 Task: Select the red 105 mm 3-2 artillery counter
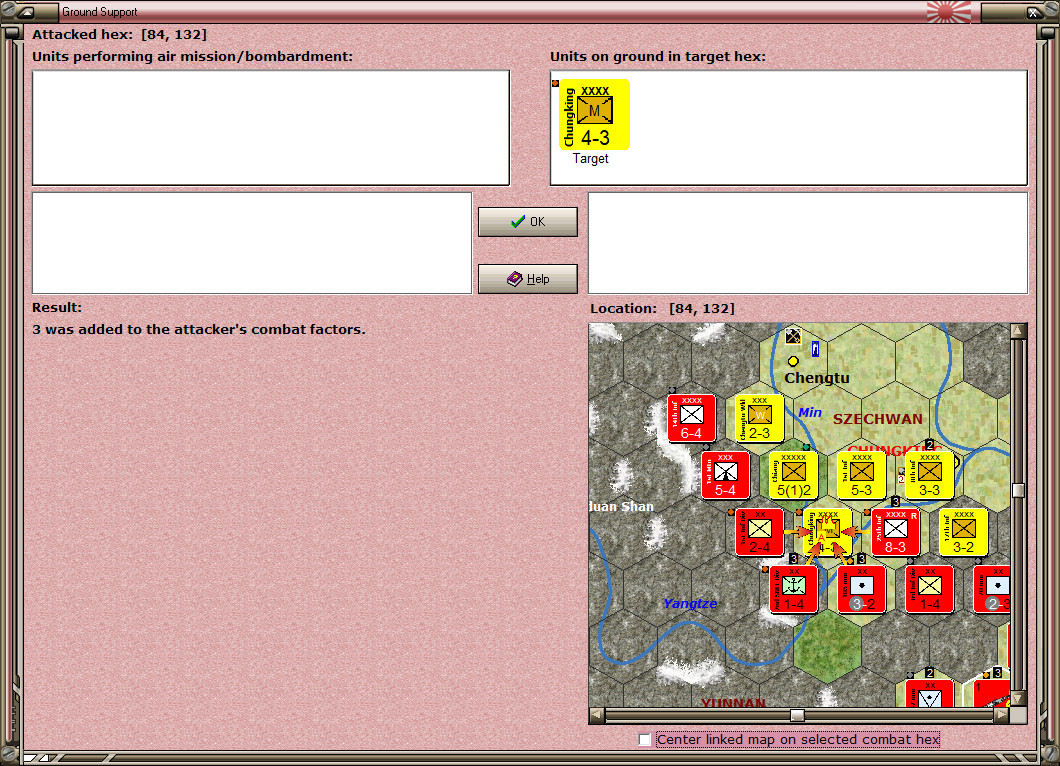(x=861, y=590)
